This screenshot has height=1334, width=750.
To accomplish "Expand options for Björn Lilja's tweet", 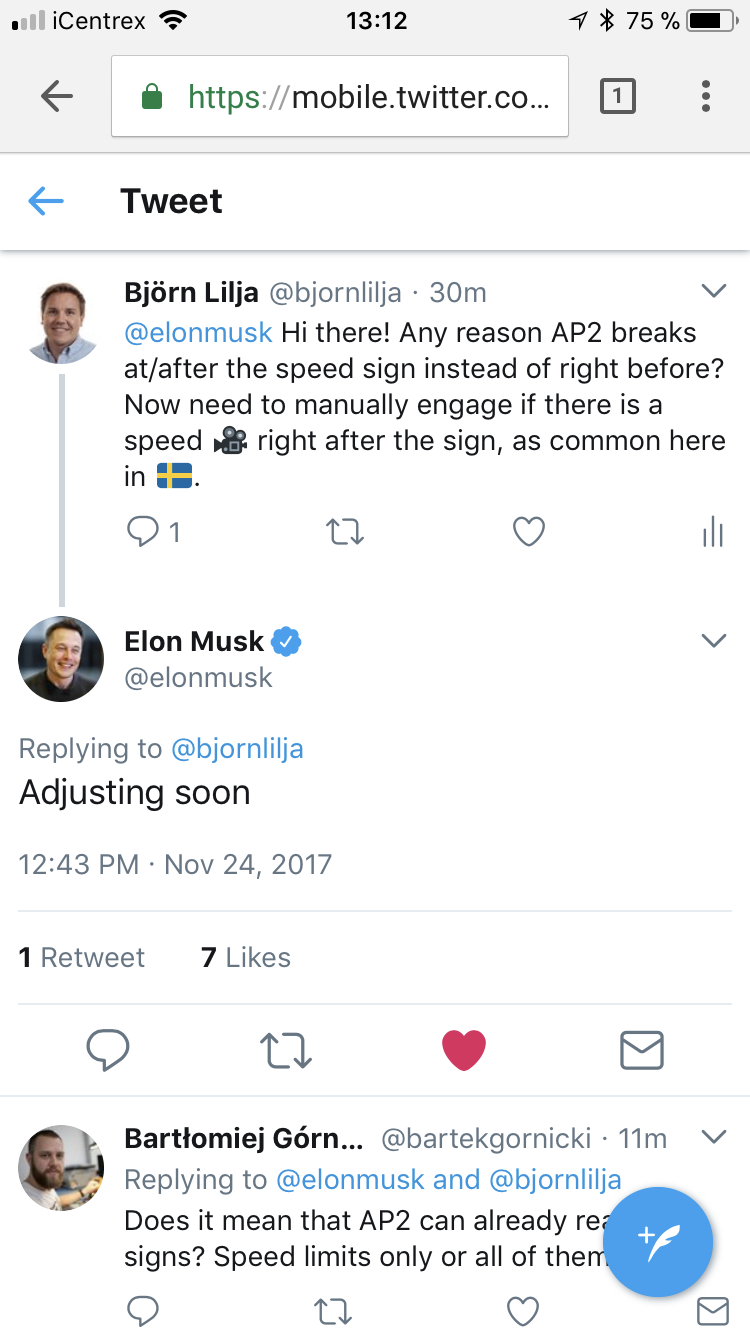I will pos(713,291).
